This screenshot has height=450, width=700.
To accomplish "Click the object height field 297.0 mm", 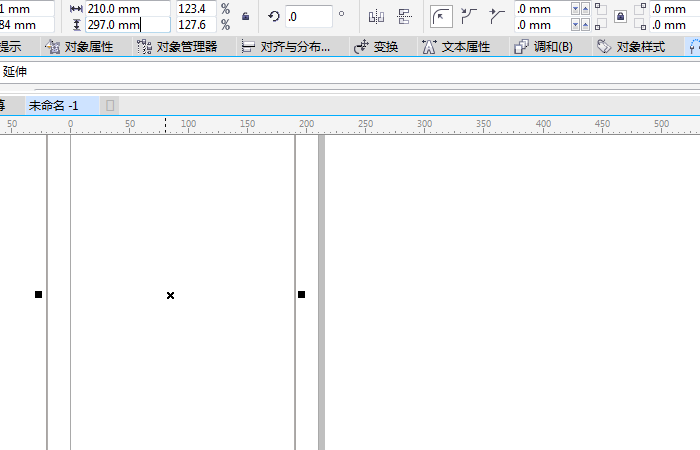I will pos(128,25).
